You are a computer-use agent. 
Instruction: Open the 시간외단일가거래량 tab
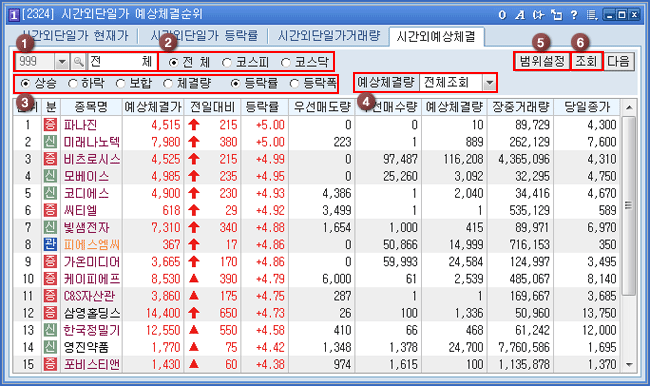click(x=329, y=36)
